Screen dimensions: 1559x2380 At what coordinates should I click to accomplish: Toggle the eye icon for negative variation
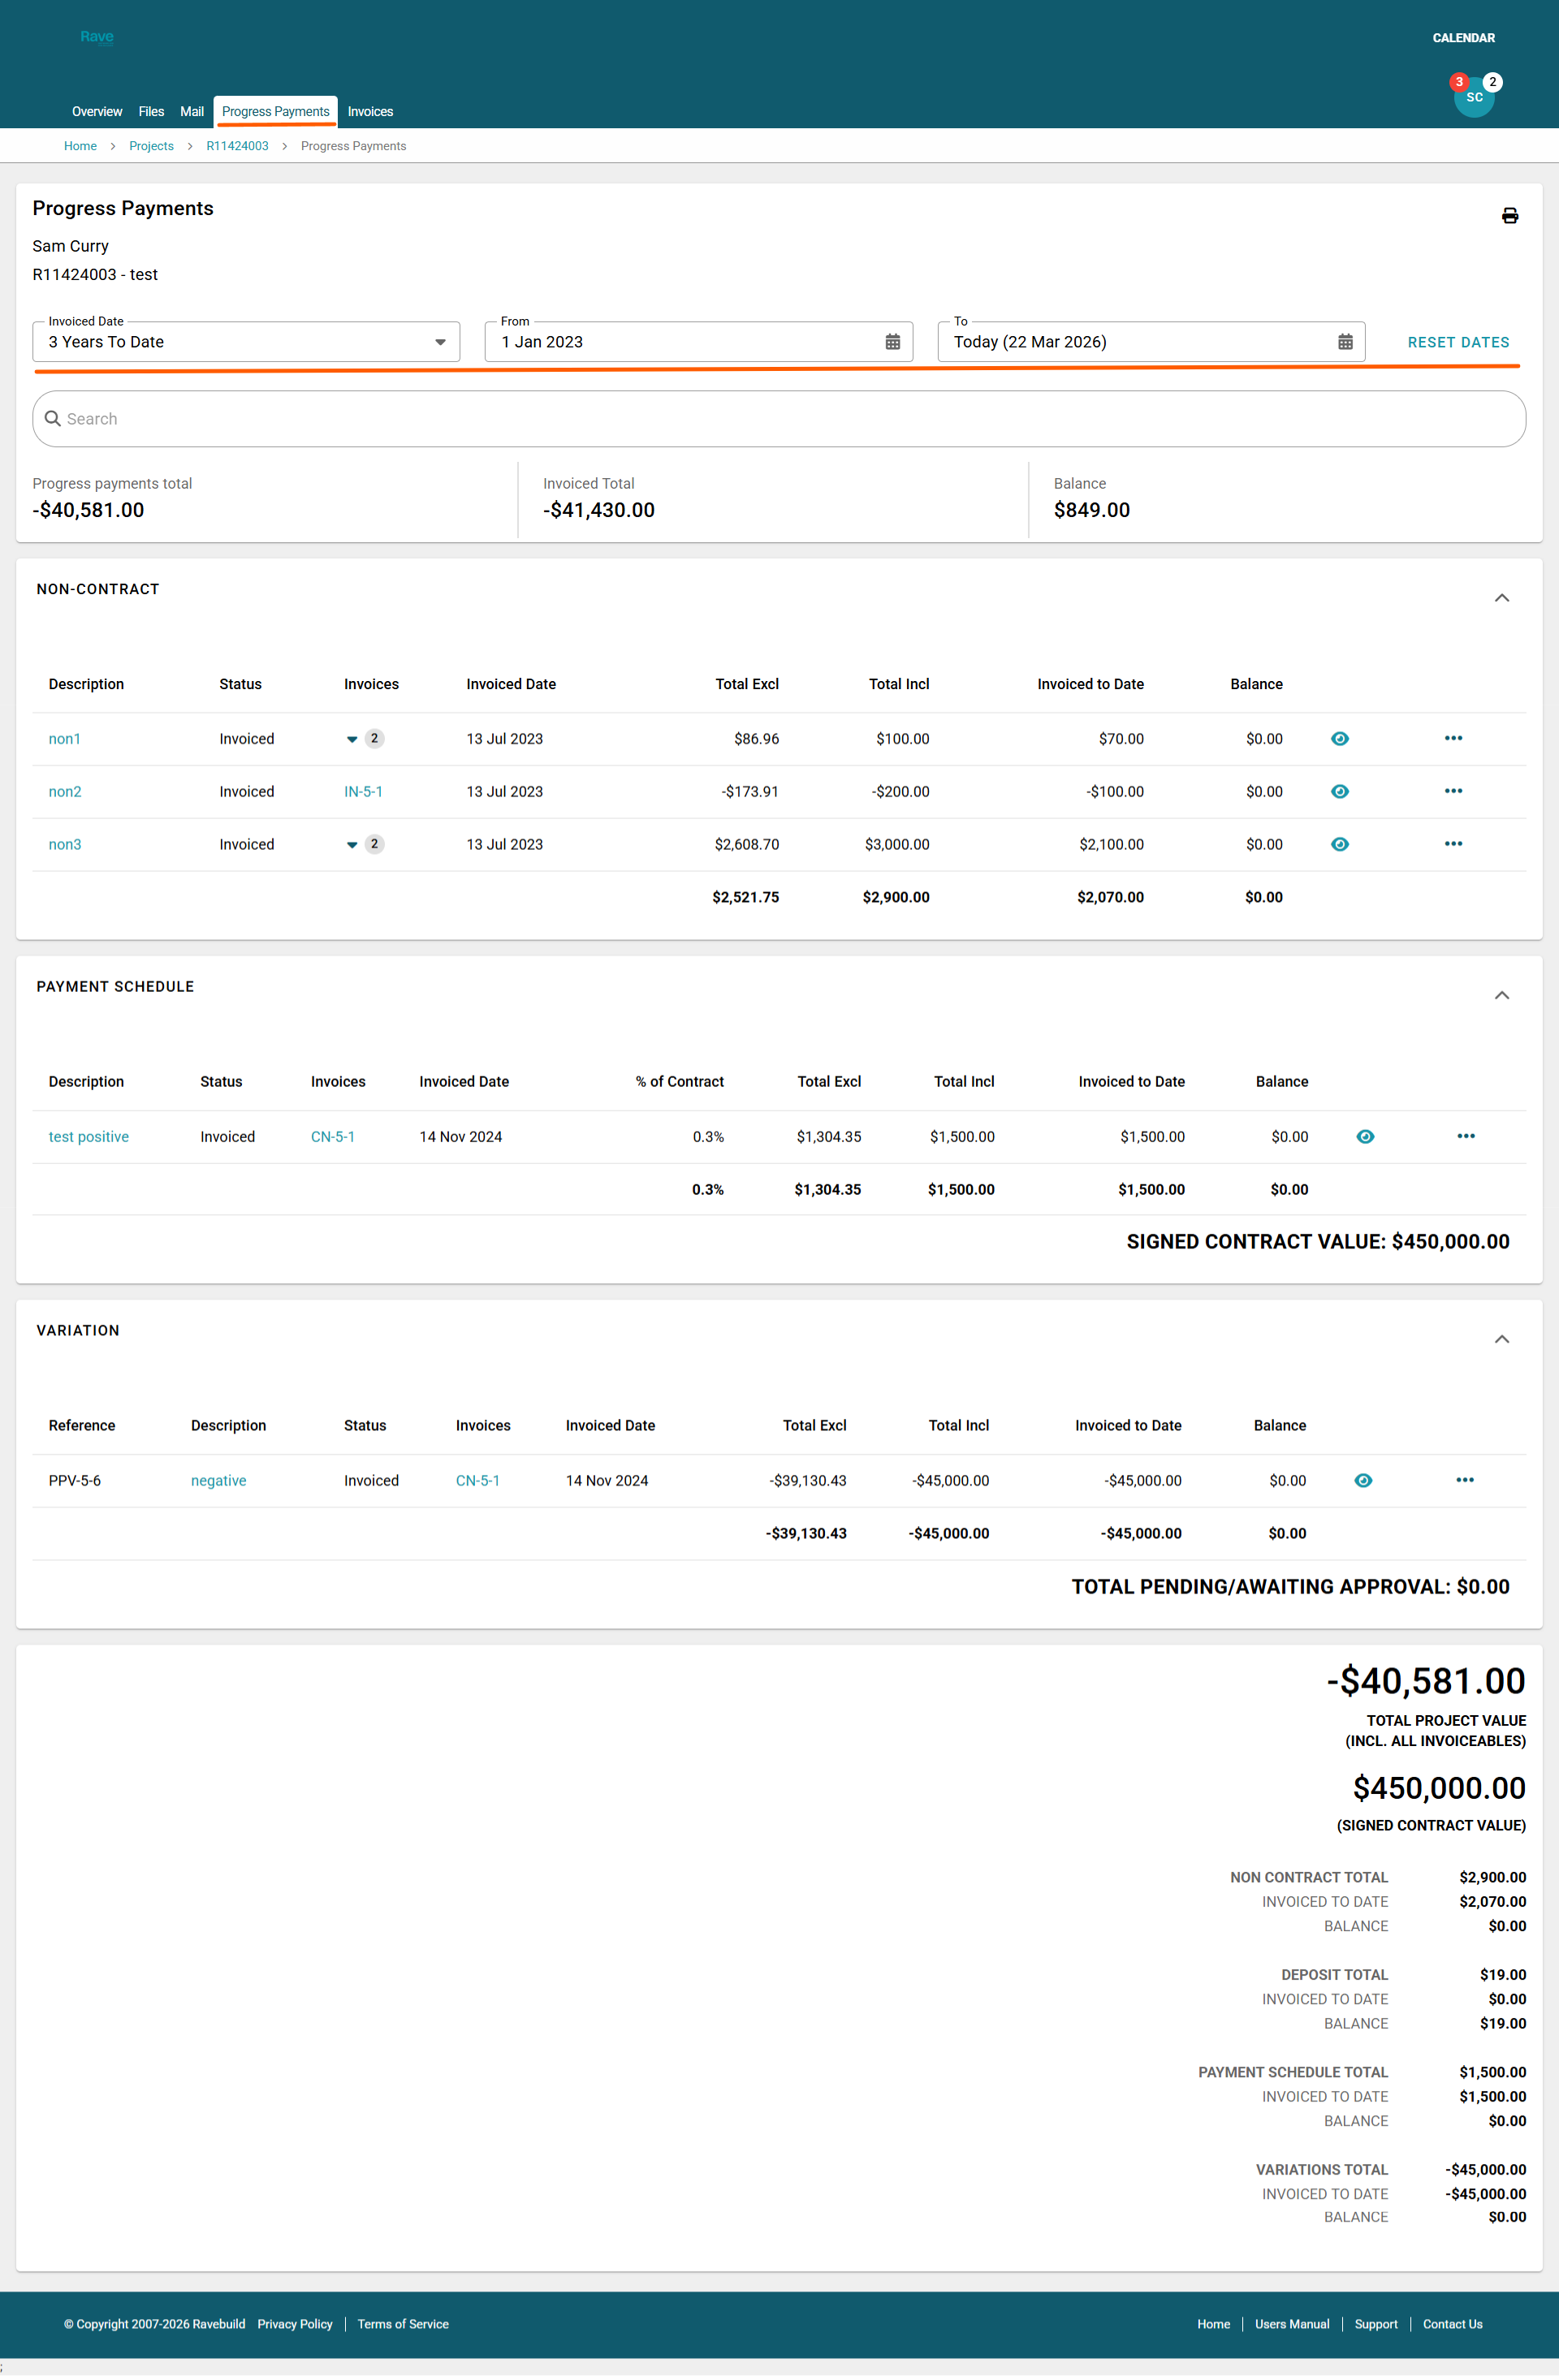[x=1363, y=1480]
